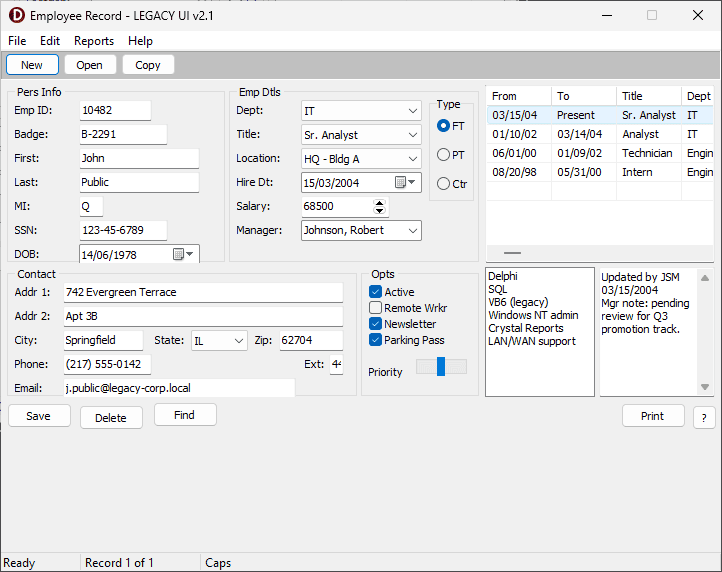The height and width of the screenshot is (572, 722).
Task: Select the Technician history row
Action: coord(600,153)
